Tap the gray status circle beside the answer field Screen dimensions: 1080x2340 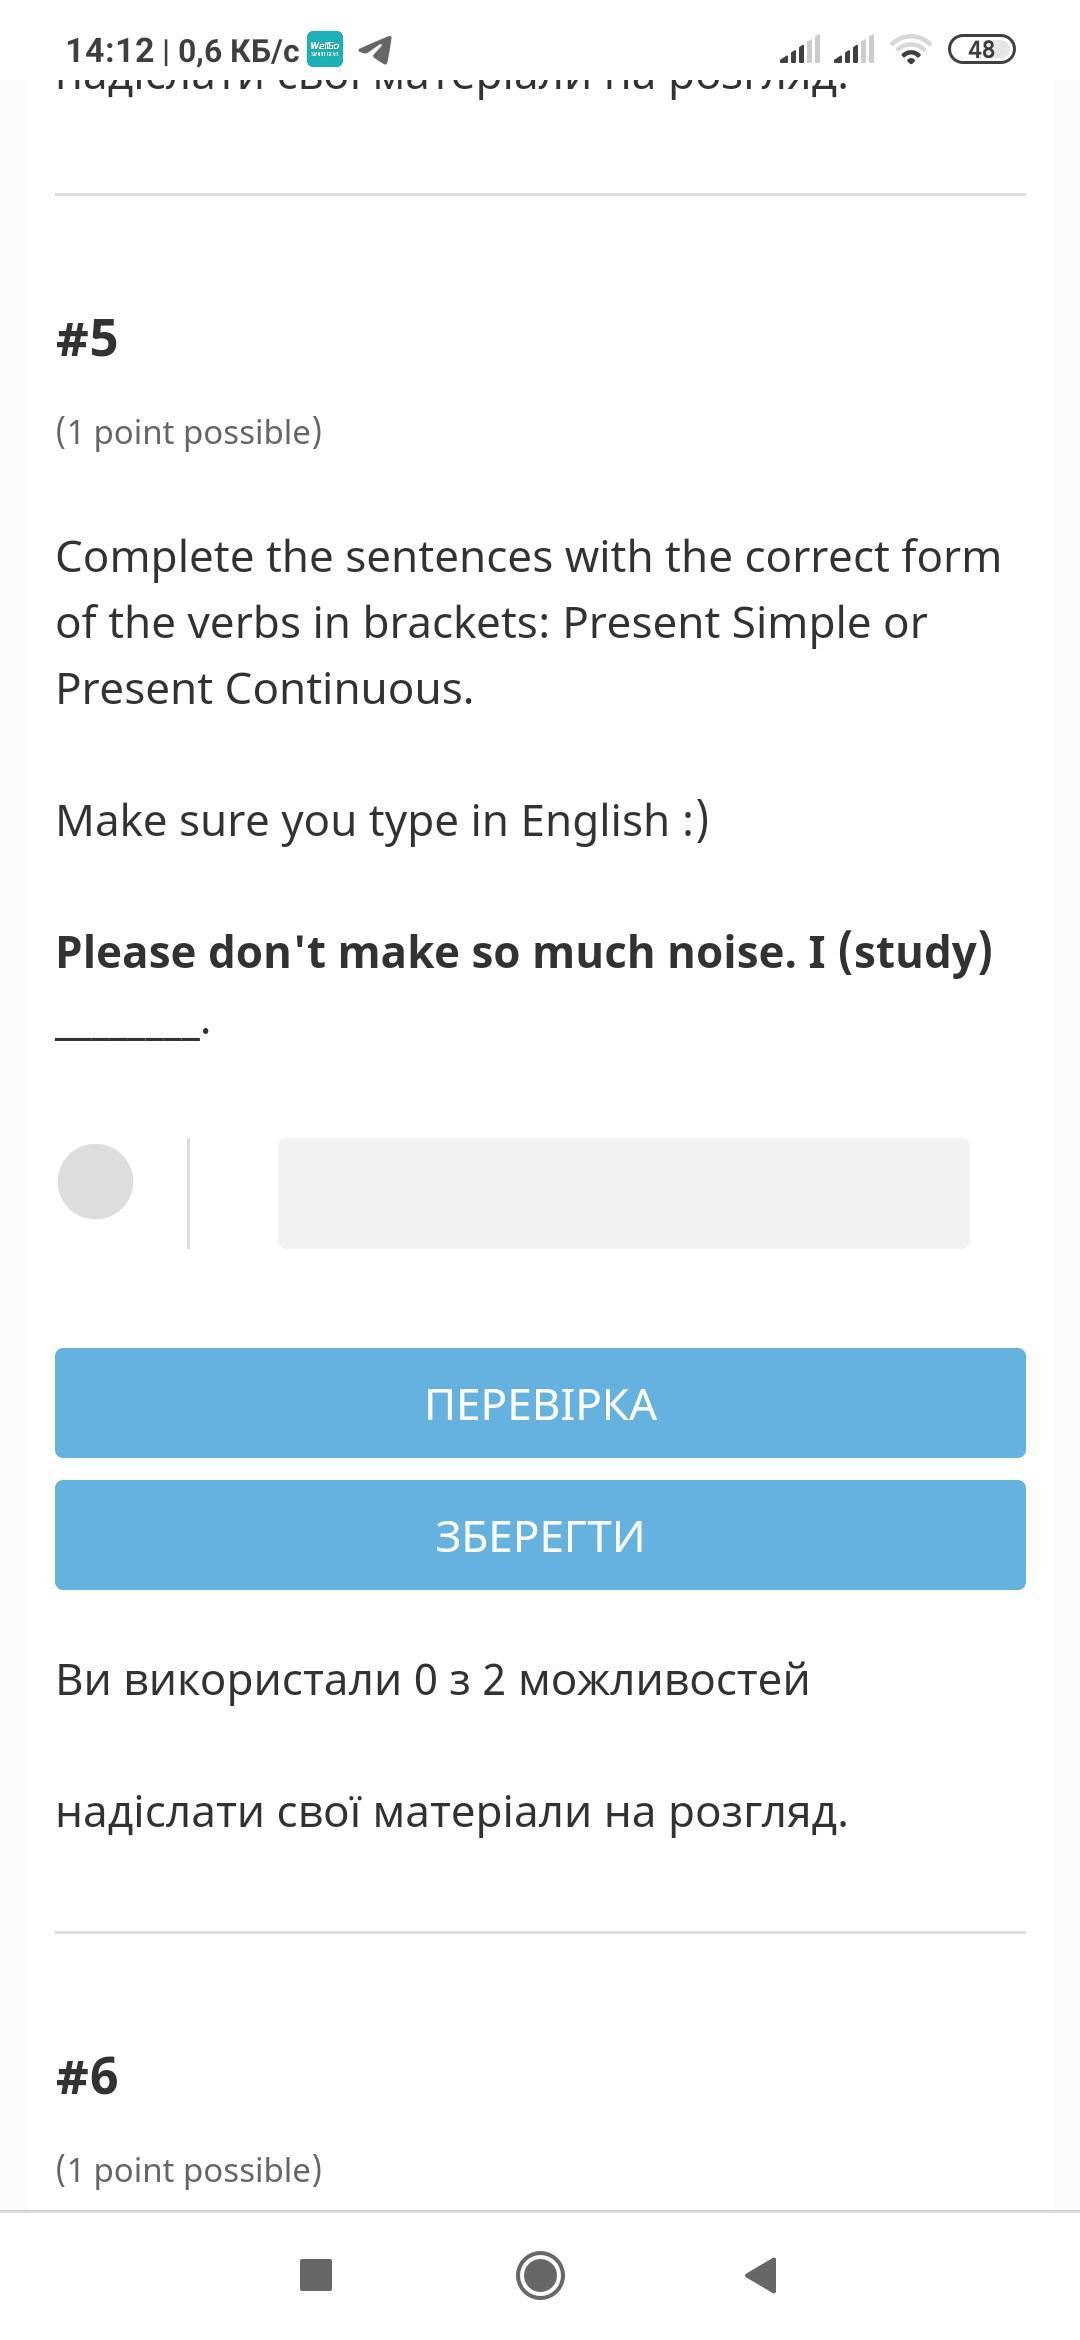(x=95, y=1181)
